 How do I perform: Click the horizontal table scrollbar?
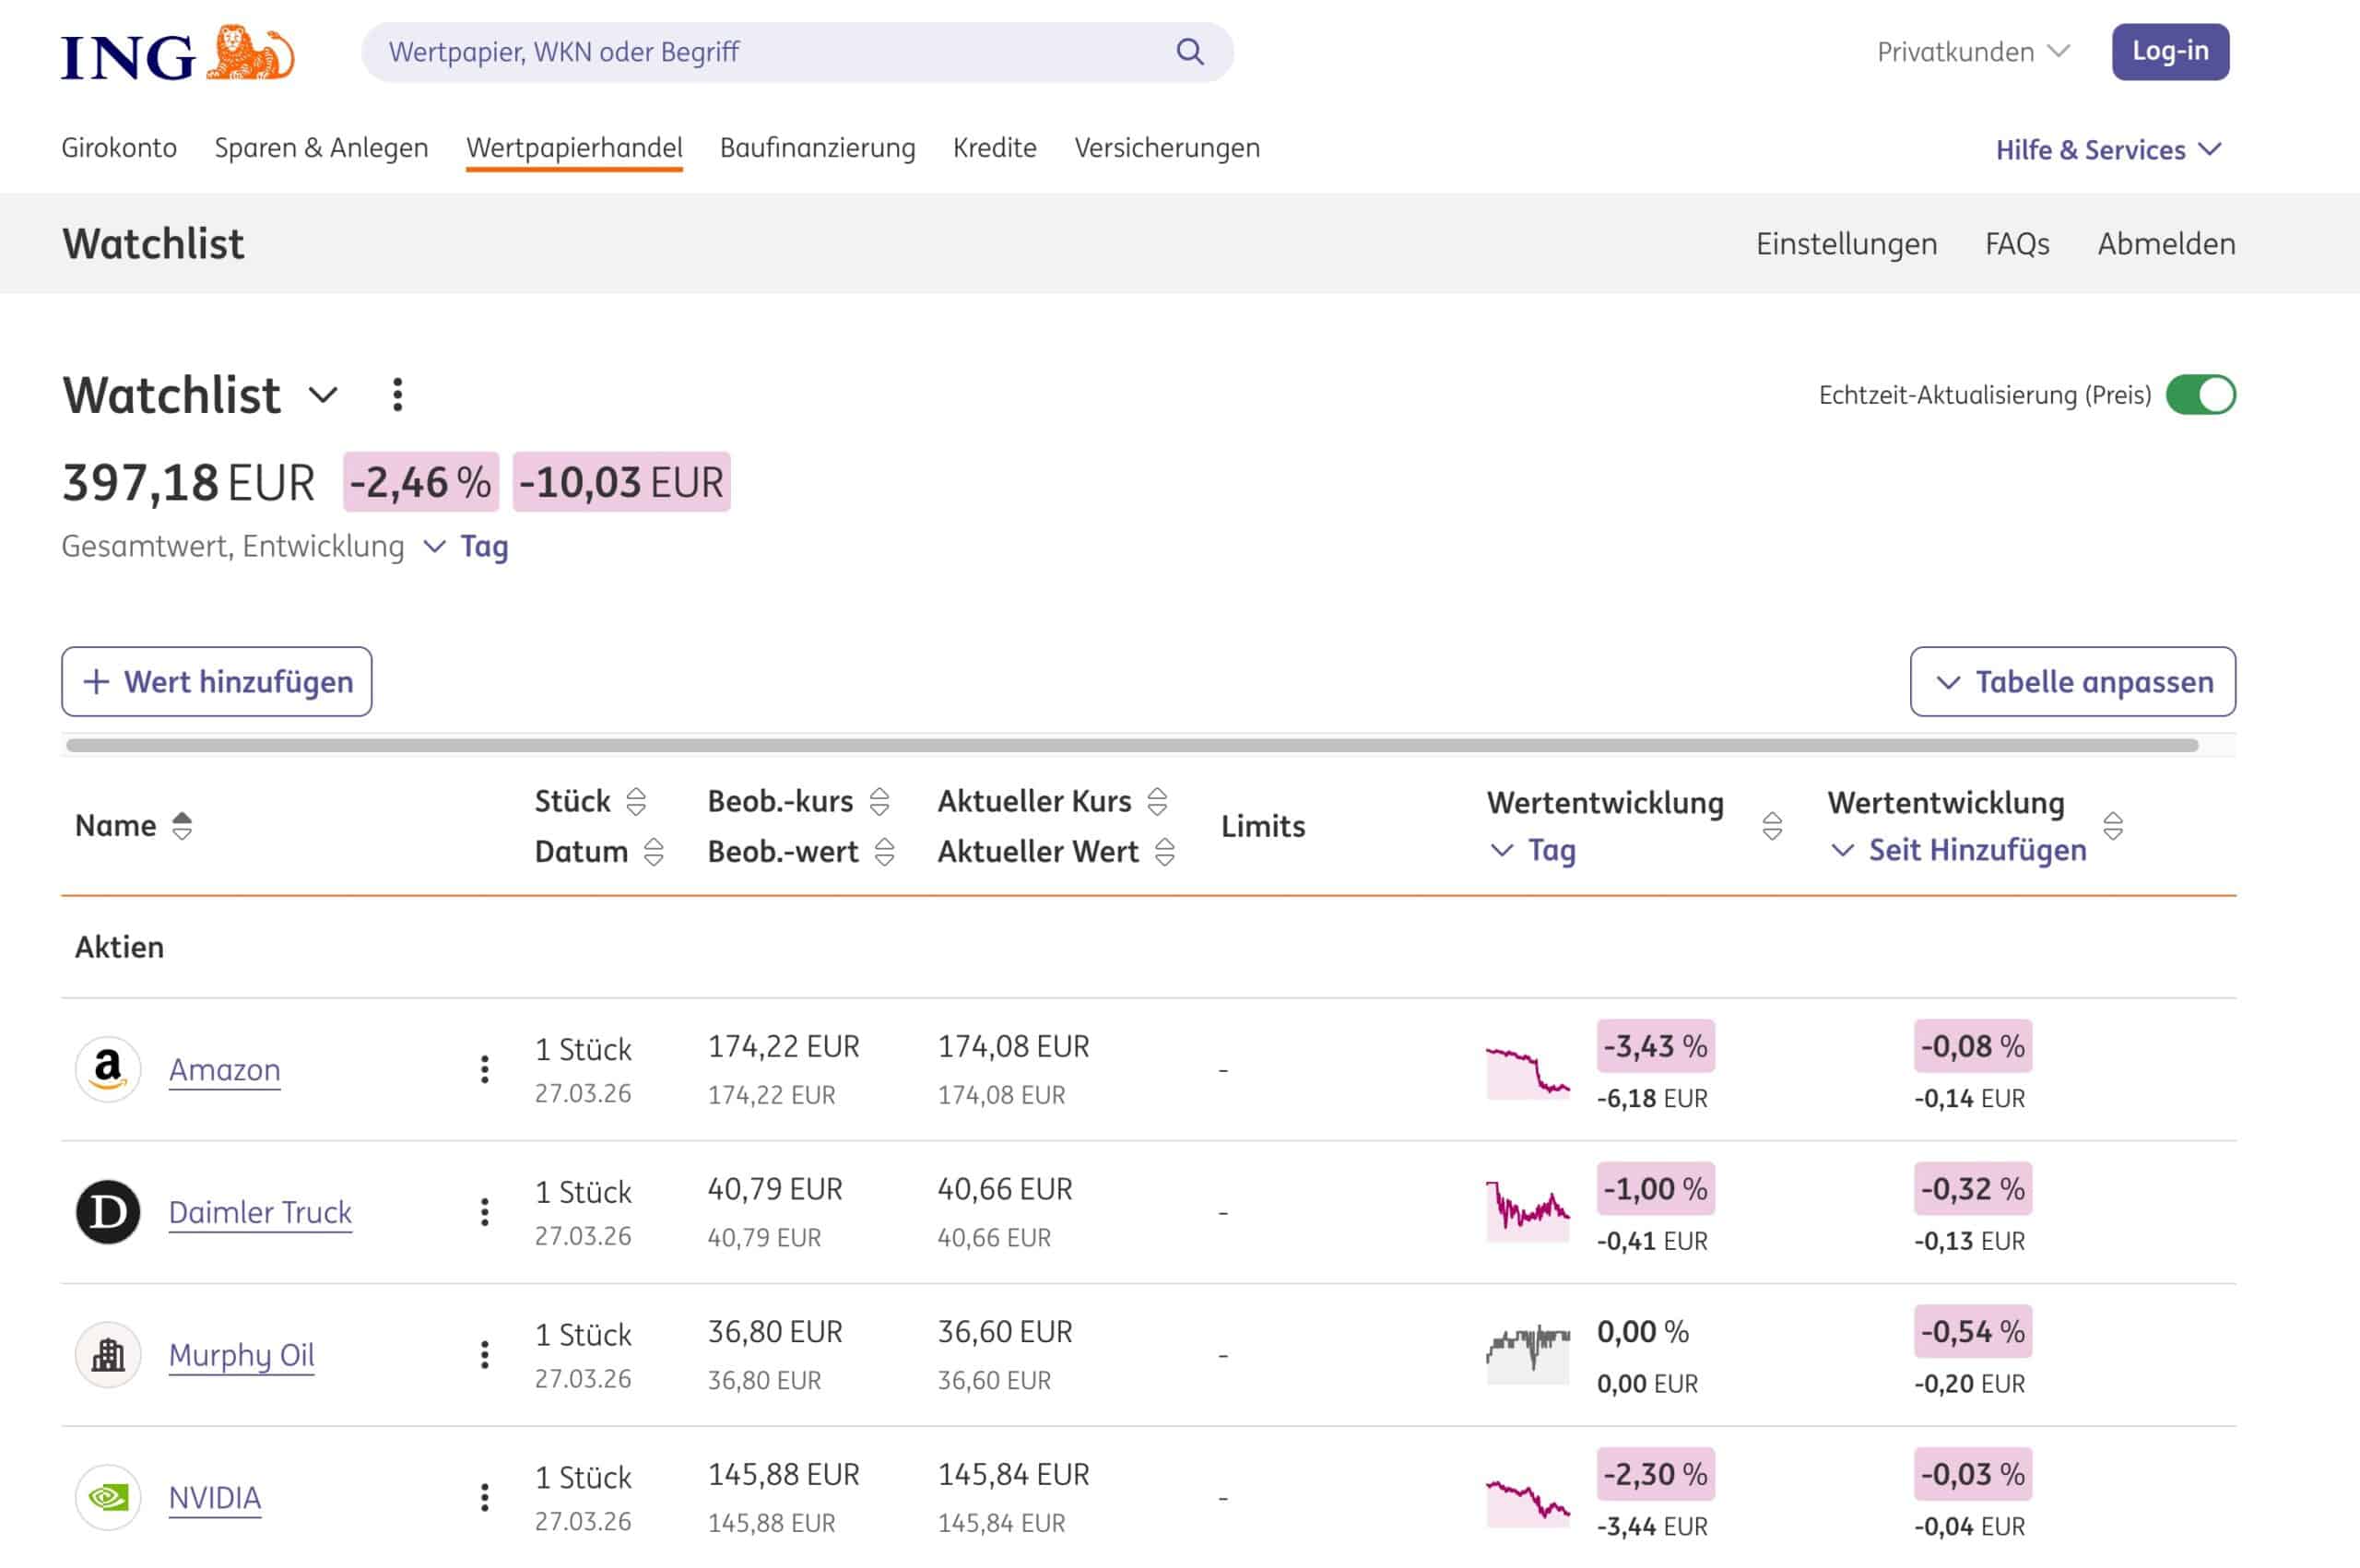(1130, 745)
